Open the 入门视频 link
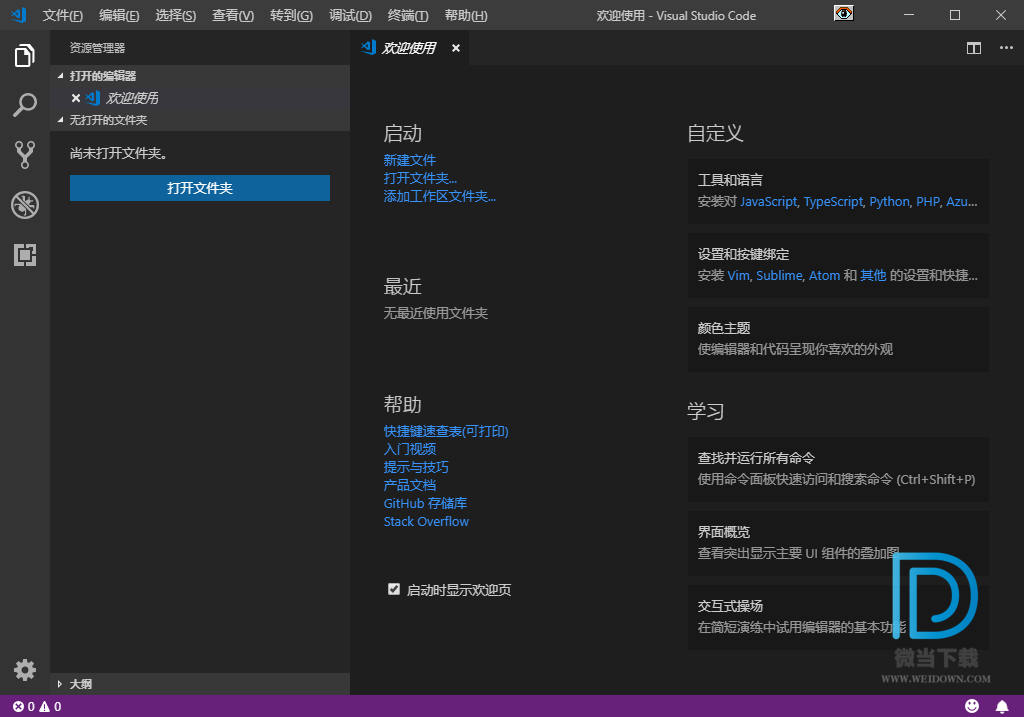1024x717 pixels. (409, 449)
